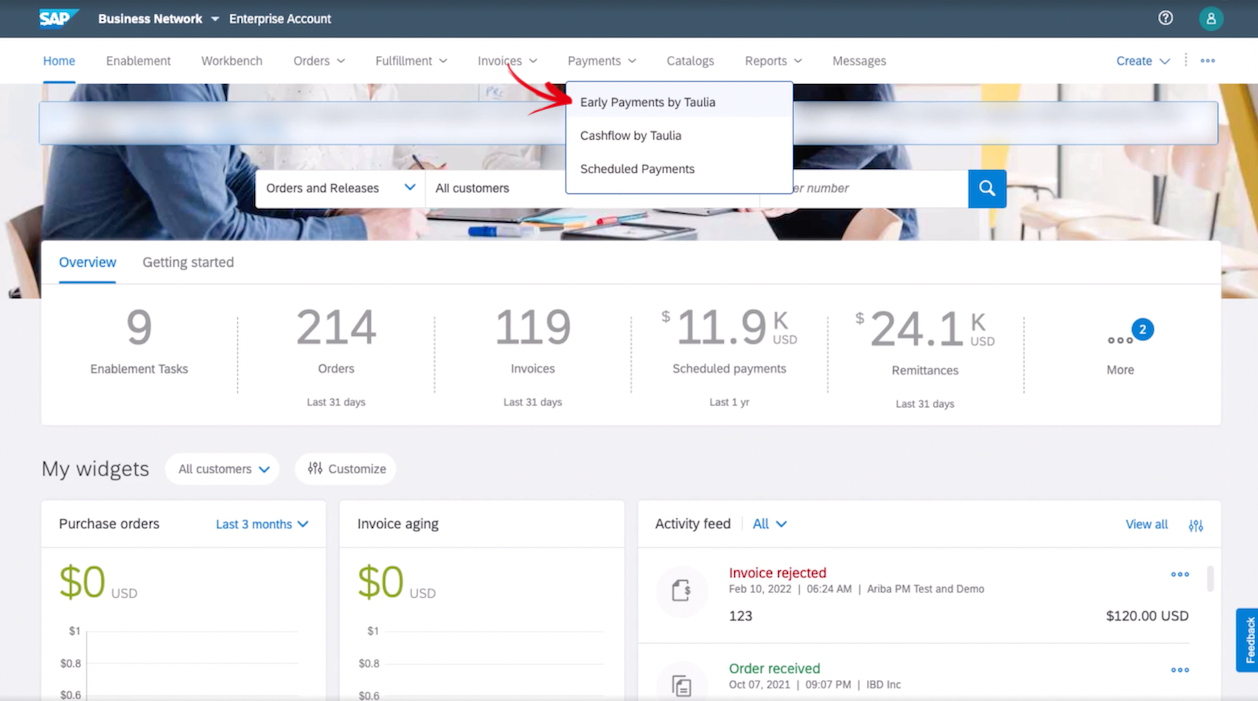The image size is (1258, 701).
Task: Open the My widgets All customers filter
Action: (x=223, y=469)
